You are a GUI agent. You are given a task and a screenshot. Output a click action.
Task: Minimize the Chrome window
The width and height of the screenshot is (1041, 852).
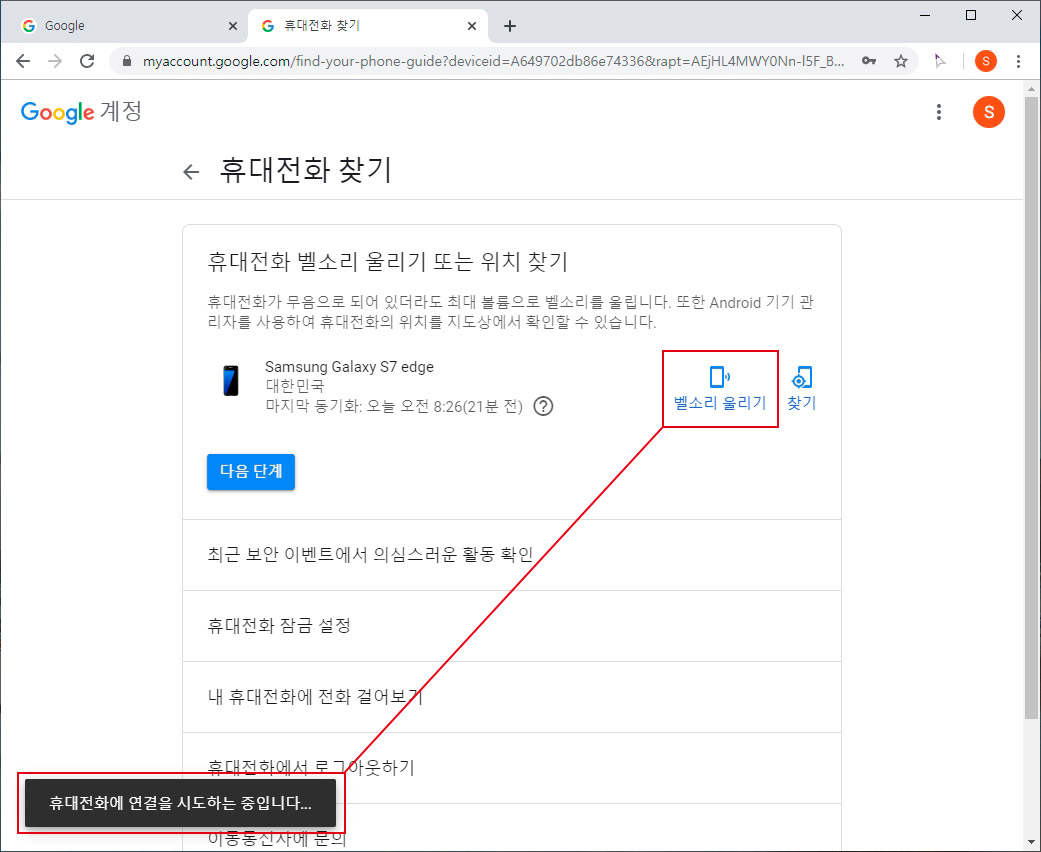[925, 15]
